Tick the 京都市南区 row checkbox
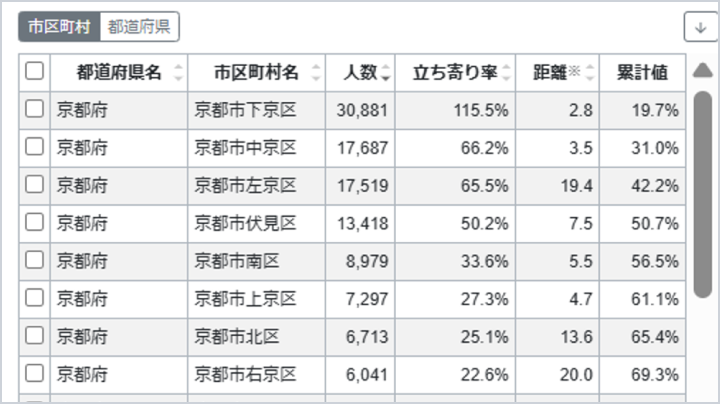This screenshot has height=404, width=720. click(35, 260)
